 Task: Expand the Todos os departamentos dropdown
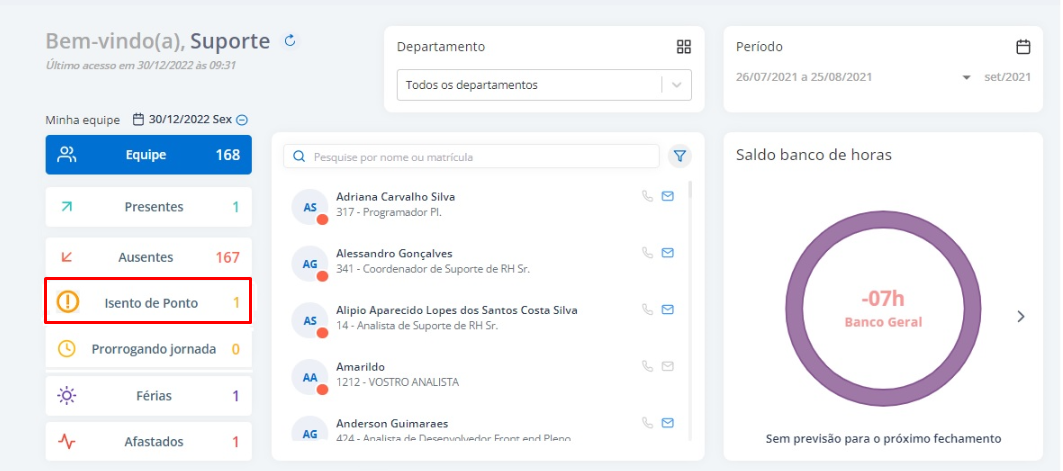coord(678,85)
